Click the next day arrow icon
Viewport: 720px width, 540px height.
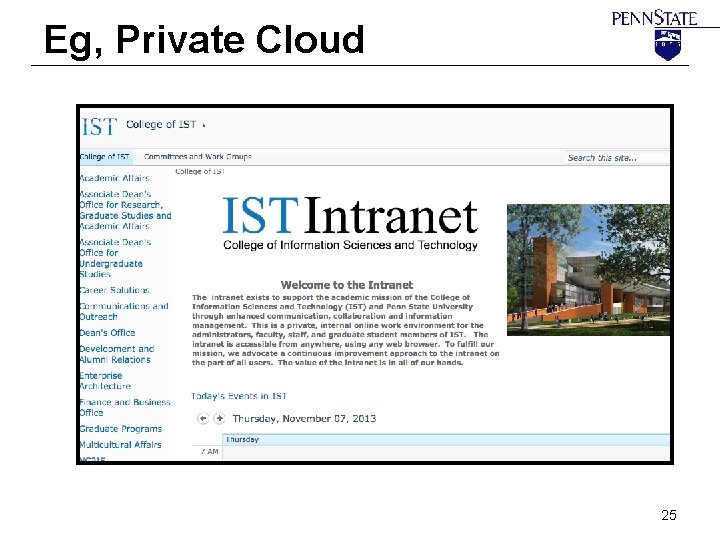click(x=219, y=418)
